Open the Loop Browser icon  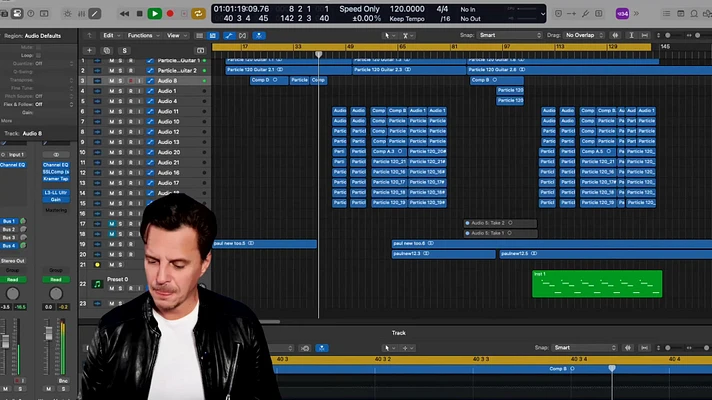694,14
